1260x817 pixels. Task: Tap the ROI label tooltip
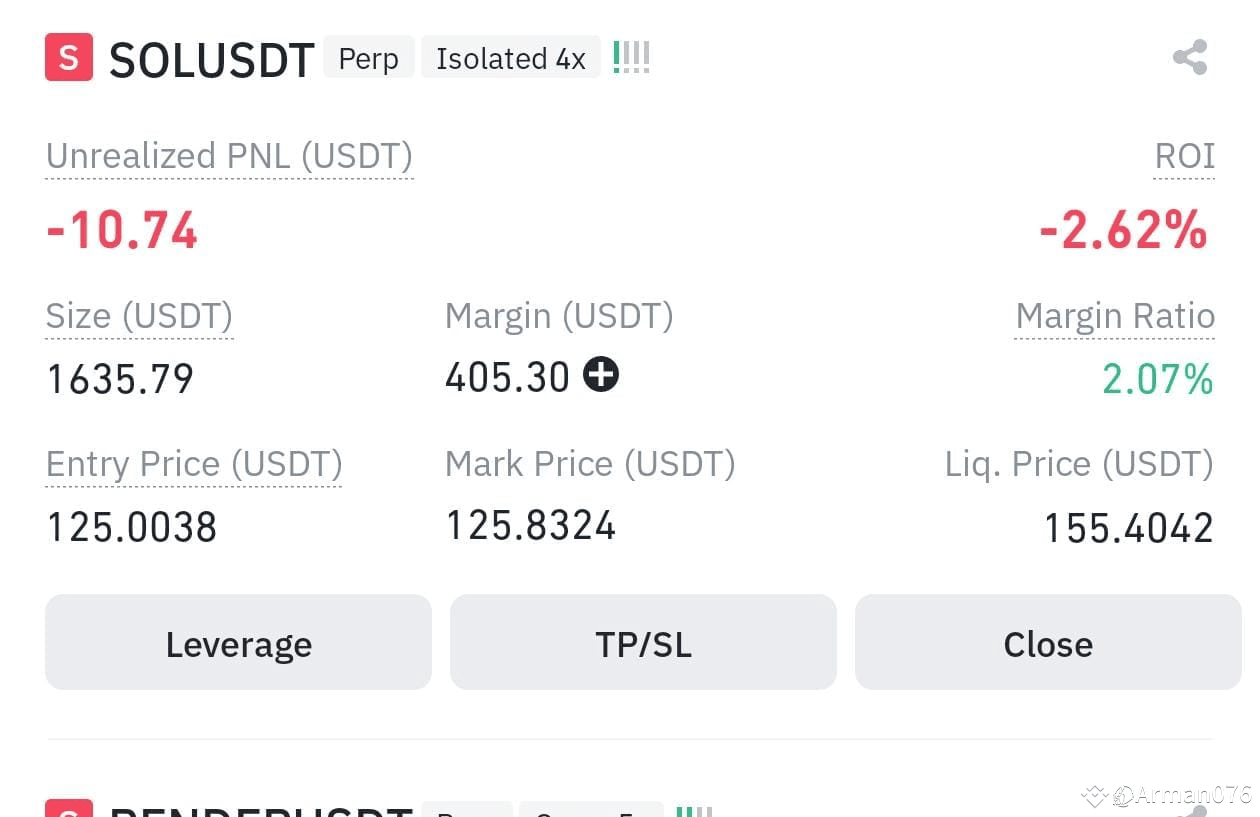click(x=1184, y=157)
